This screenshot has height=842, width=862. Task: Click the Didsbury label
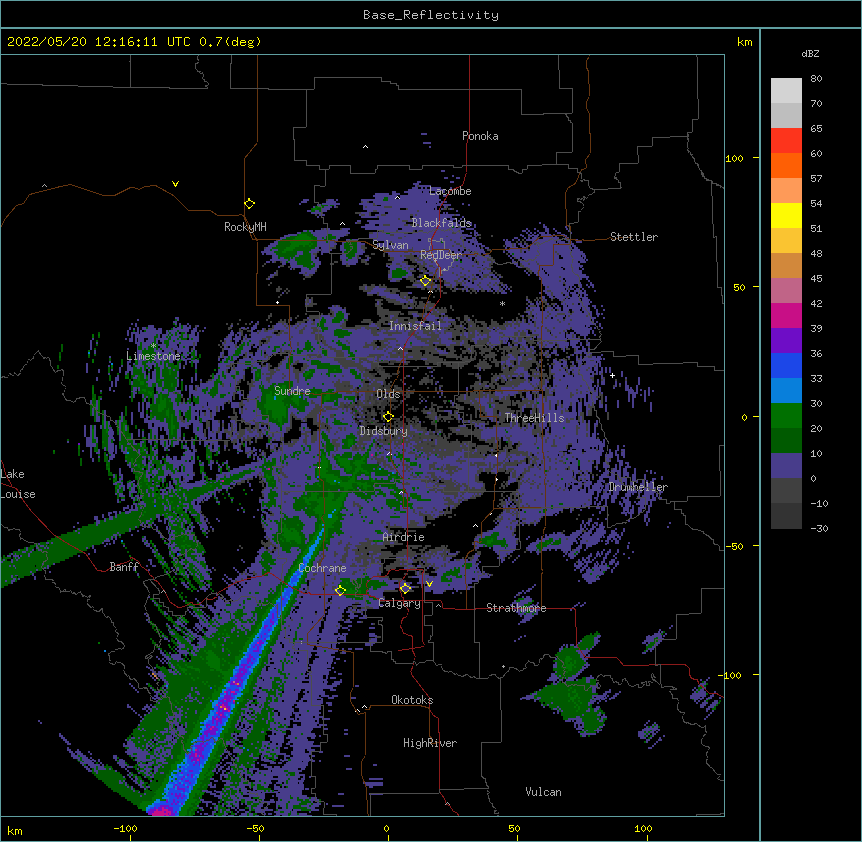tap(383, 431)
